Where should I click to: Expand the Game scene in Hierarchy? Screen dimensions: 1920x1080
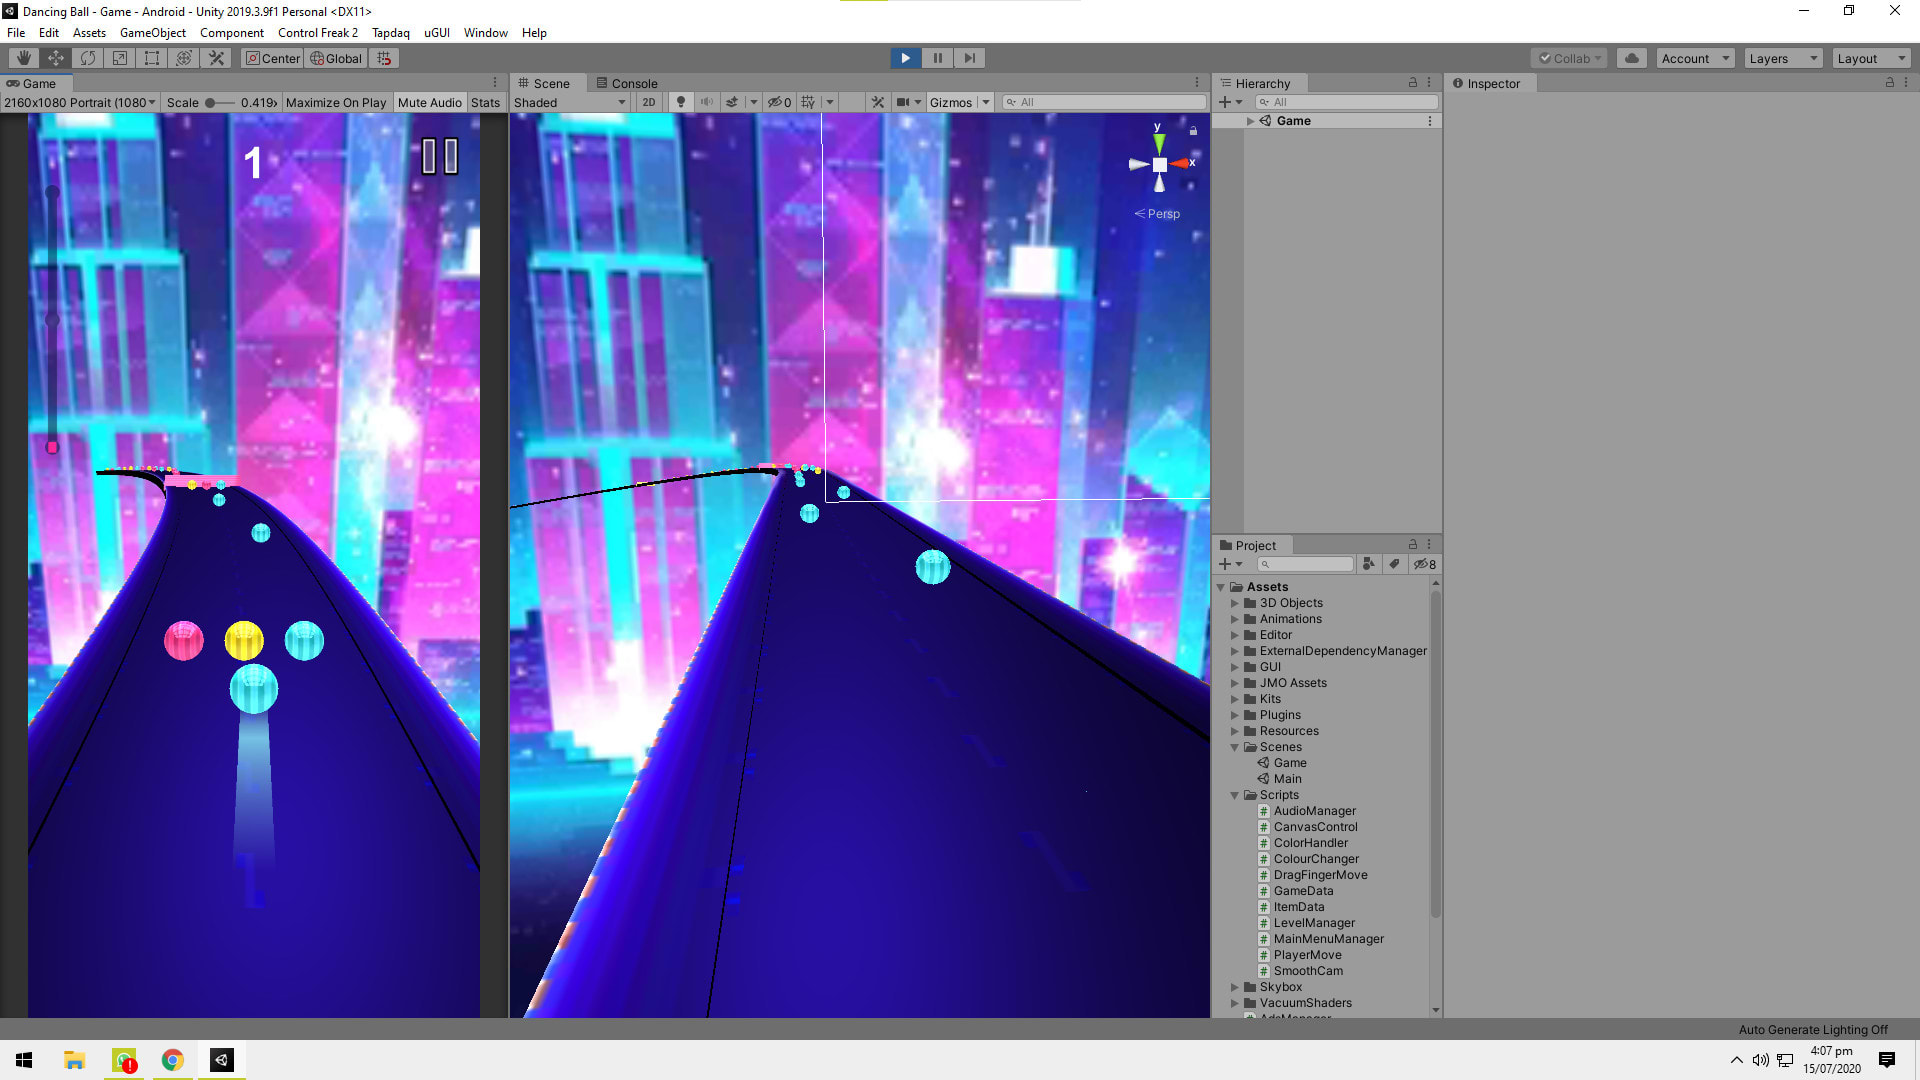[1250, 121]
